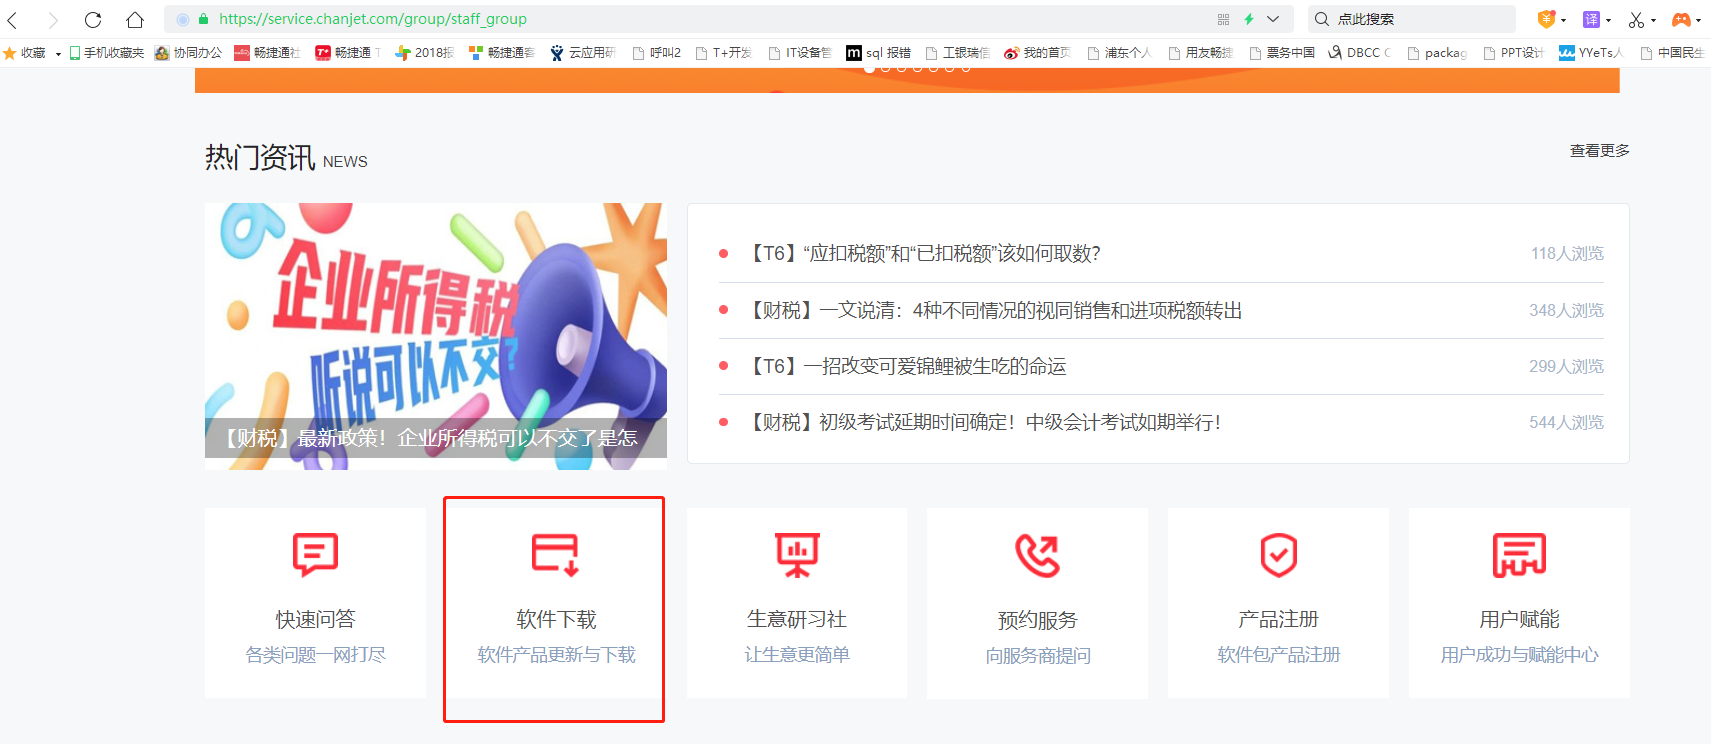Open the DBCC bookmark
Image resolution: width=1711 pixels, height=744 pixels.
click(1359, 53)
